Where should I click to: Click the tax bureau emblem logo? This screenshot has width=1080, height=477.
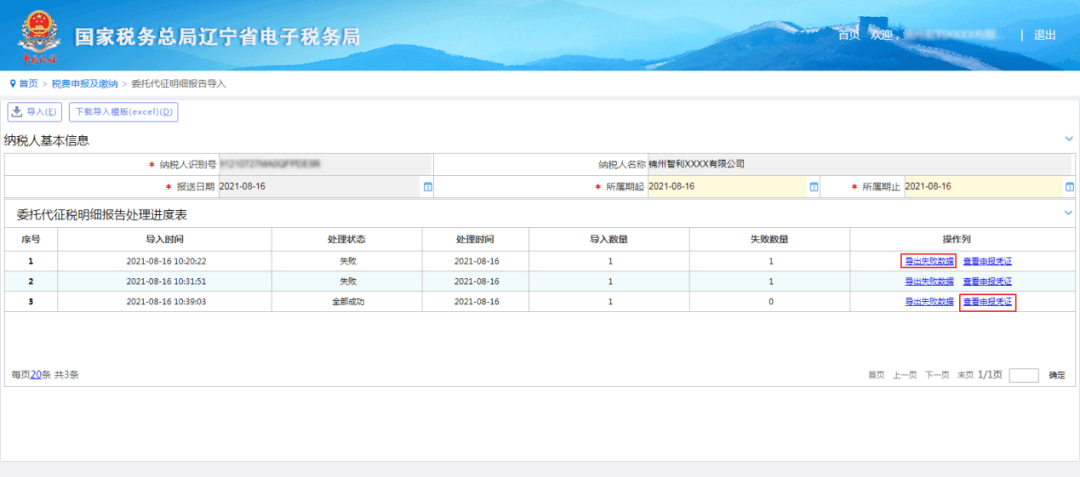(x=39, y=36)
